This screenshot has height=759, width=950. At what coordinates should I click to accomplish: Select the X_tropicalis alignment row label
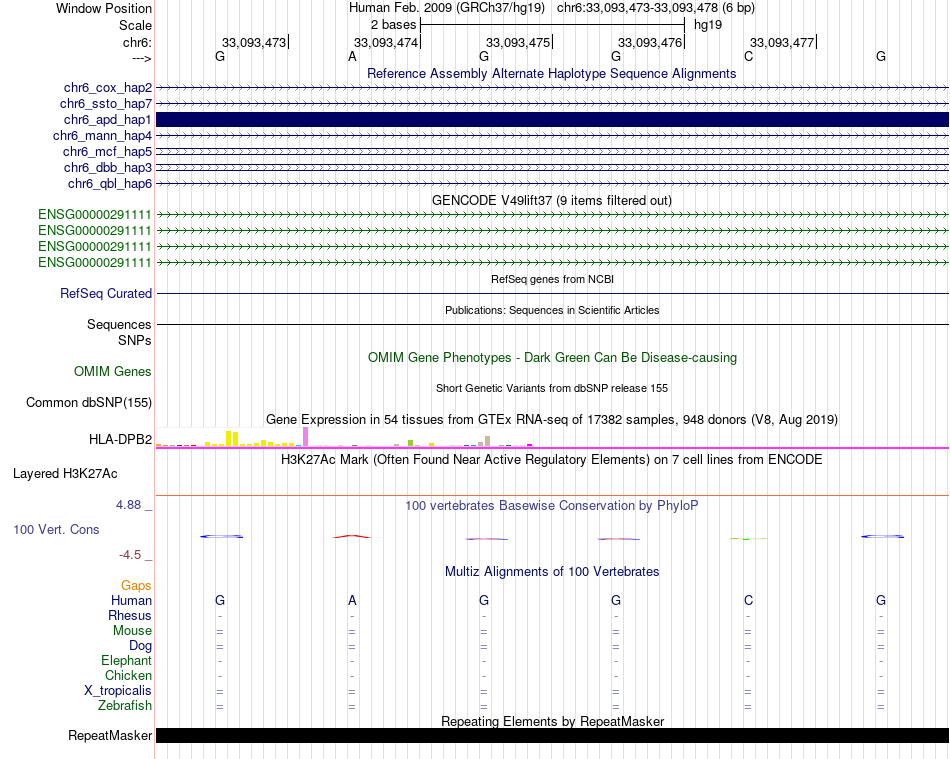[x=118, y=691]
